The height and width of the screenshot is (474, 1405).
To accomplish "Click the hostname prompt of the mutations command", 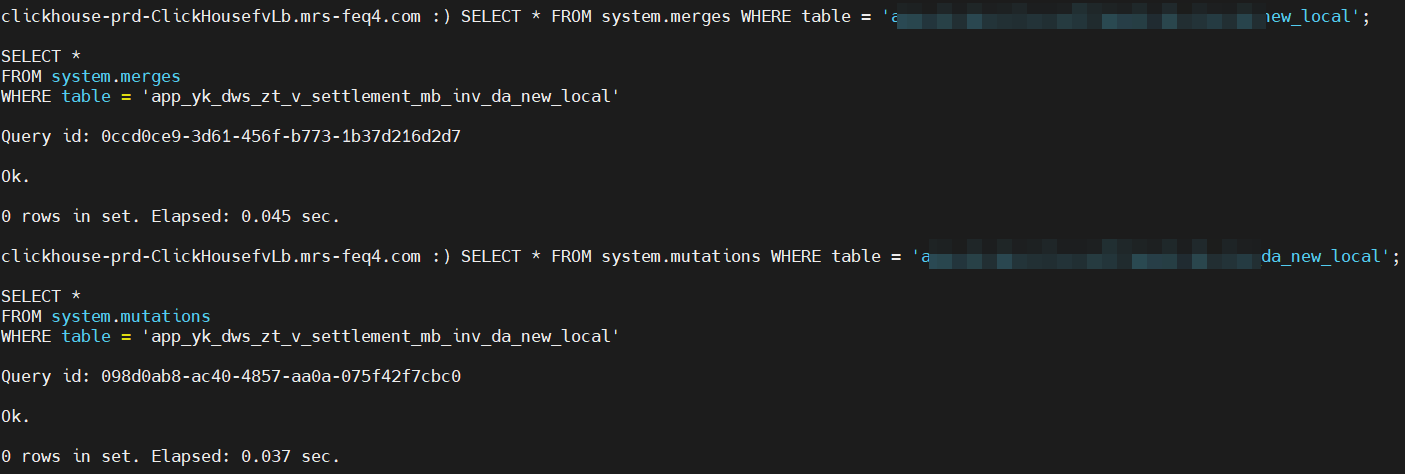I will pyautogui.click(x=210, y=257).
